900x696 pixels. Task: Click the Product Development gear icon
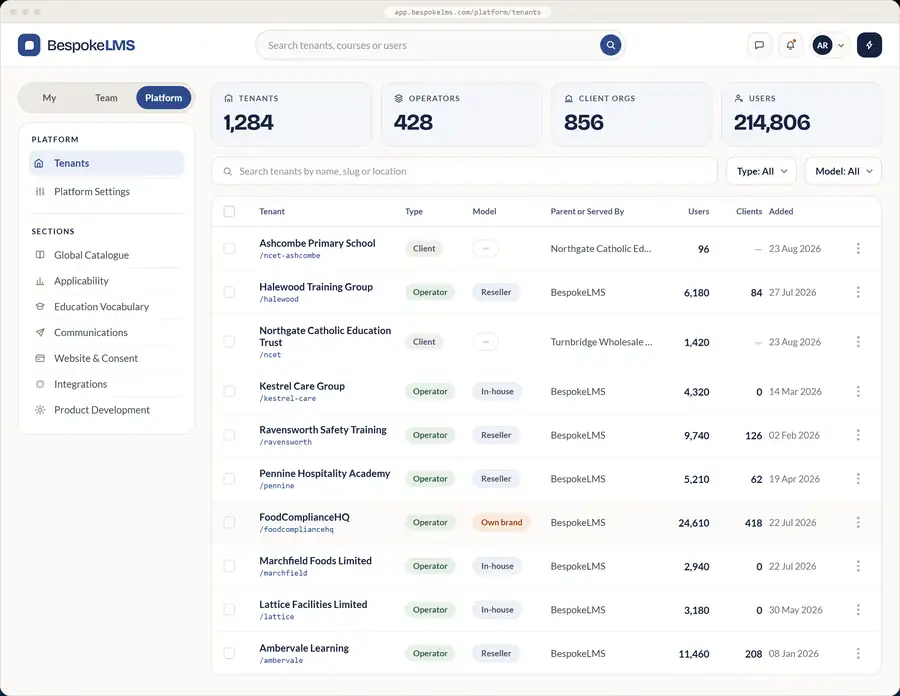pyautogui.click(x=40, y=410)
